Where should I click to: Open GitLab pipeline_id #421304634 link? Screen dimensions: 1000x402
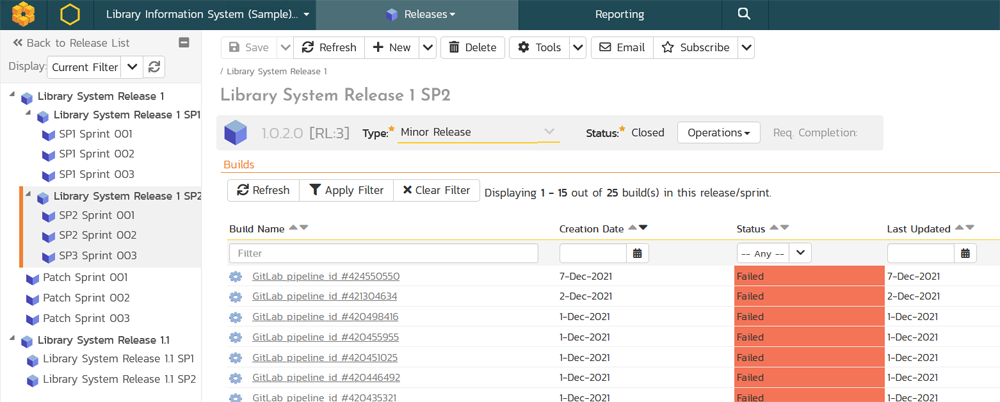pos(325,296)
